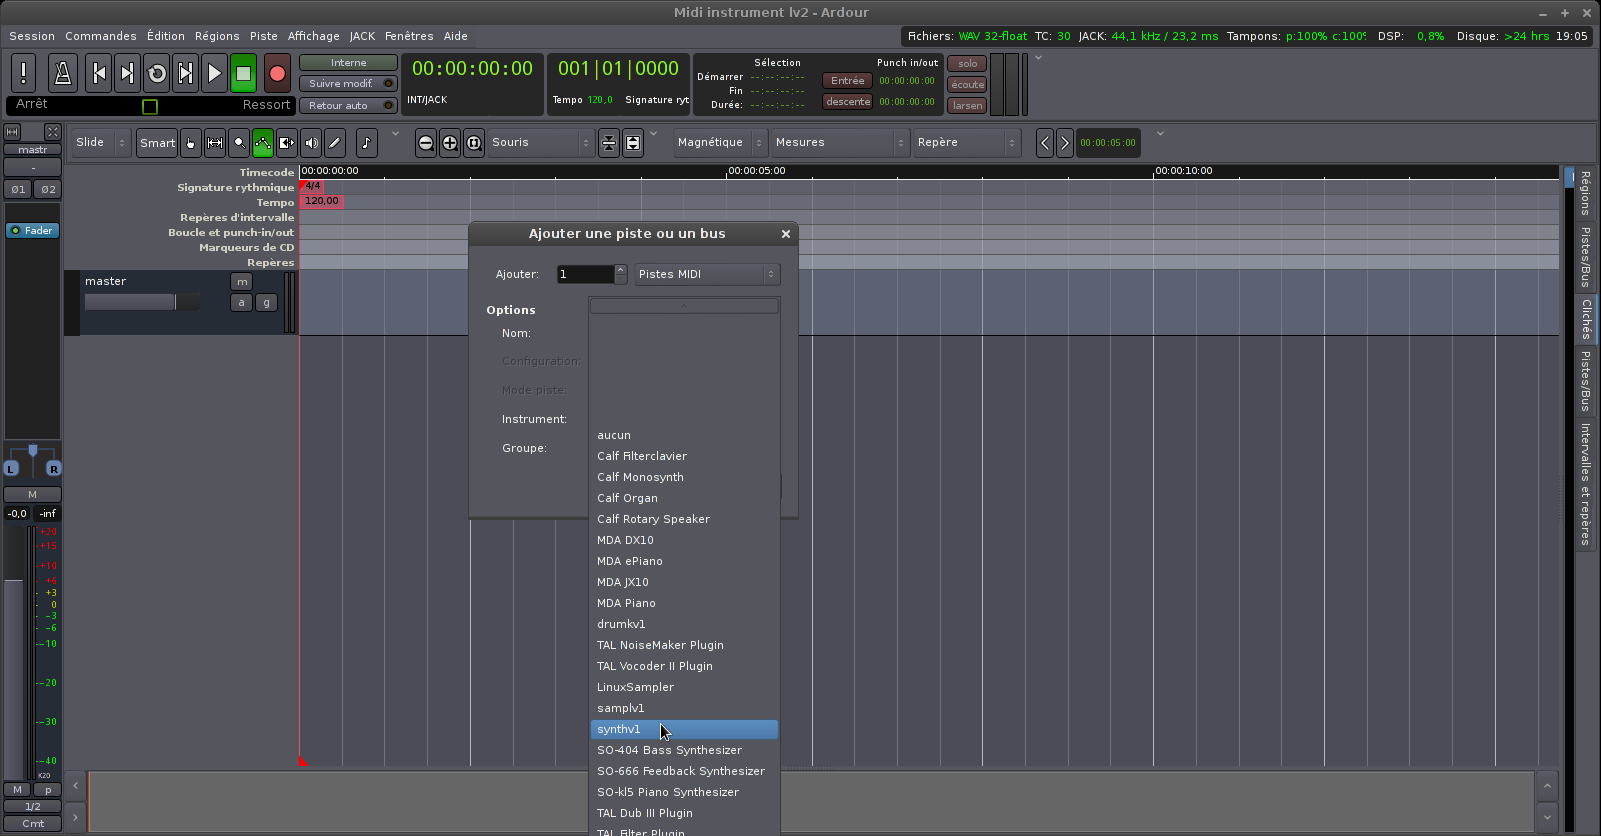The width and height of the screenshot is (1601, 836).
Task: Expand the Slide edit mode dropdown
Action: coord(102,143)
